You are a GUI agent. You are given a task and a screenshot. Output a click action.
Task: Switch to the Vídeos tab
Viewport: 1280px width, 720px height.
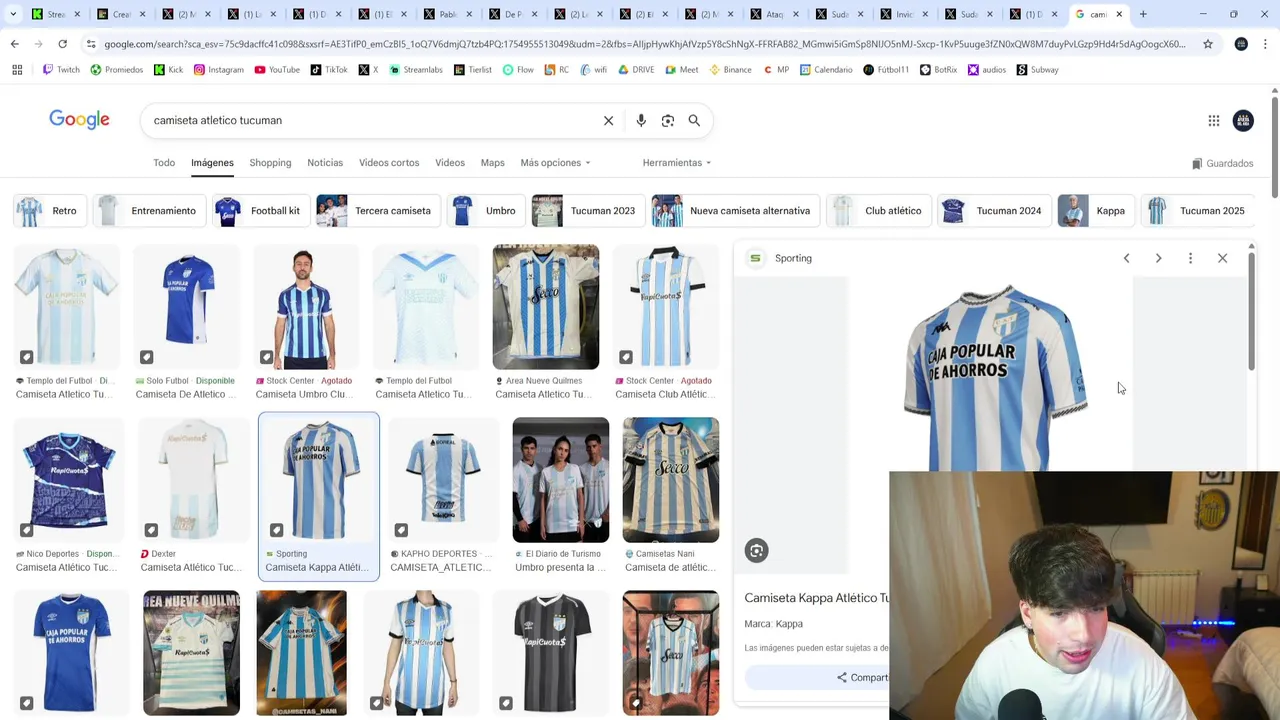pyautogui.click(x=450, y=162)
